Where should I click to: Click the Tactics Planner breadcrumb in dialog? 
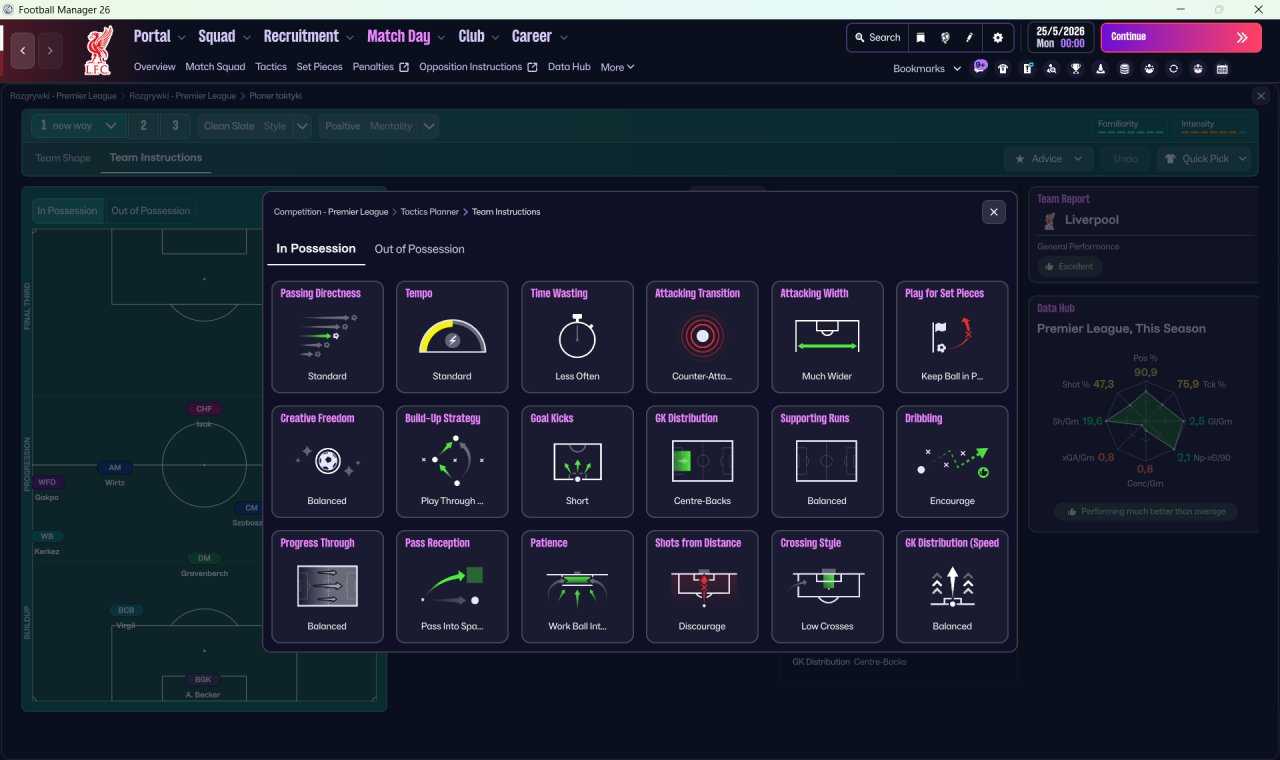(x=430, y=212)
